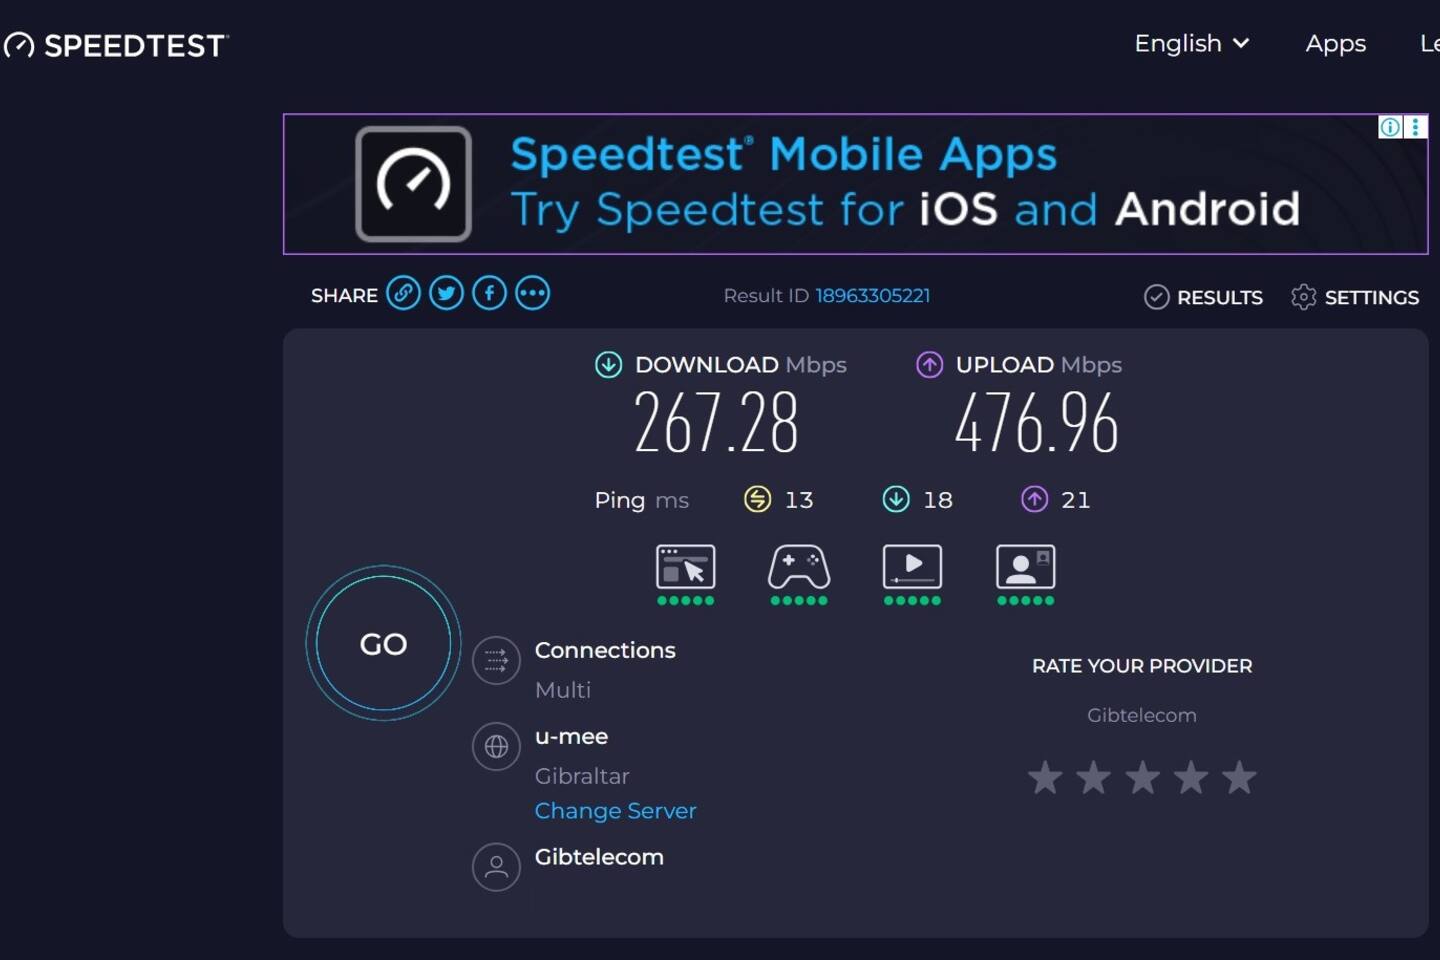Viewport: 1440px width, 960px height.
Task: Click the video chat performance icon
Action: pyautogui.click(x=1025, y=568)
